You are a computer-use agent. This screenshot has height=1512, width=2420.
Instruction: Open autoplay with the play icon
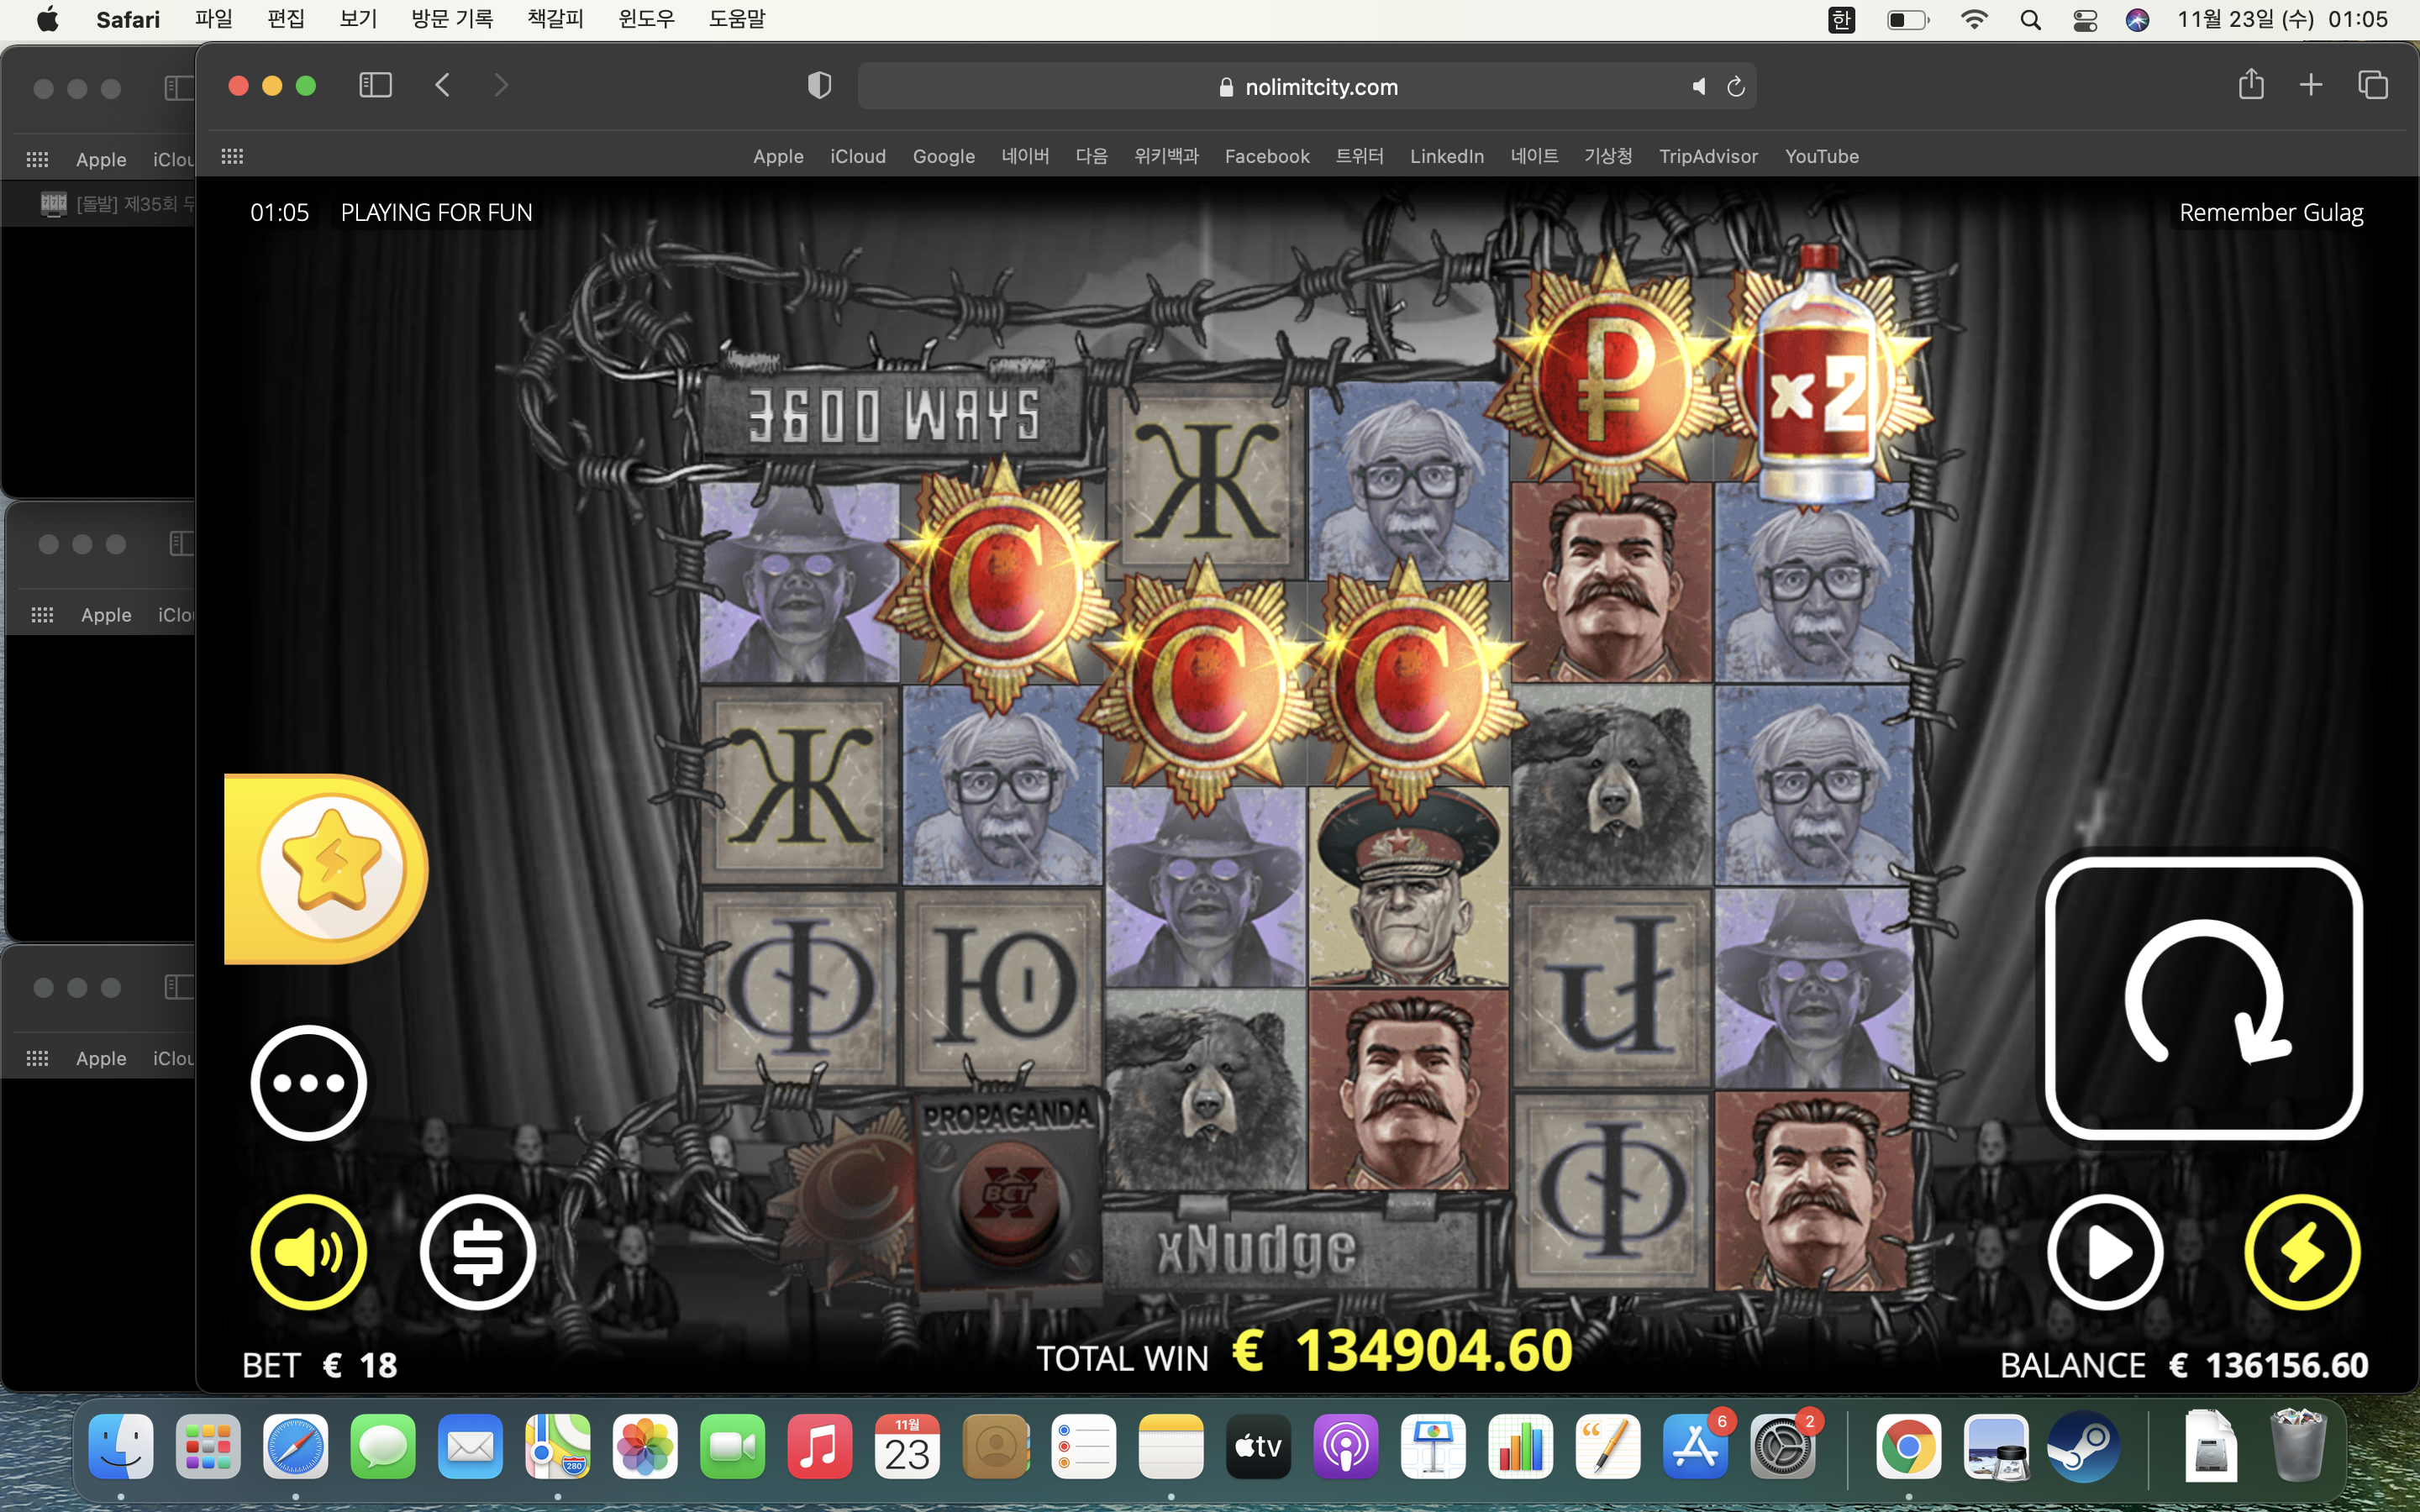[x=2105, y=1252]
